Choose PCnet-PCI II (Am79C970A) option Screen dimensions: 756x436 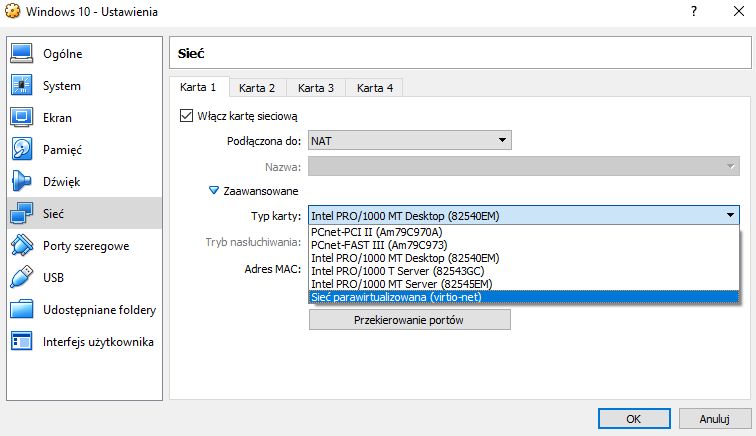point(524,232)
